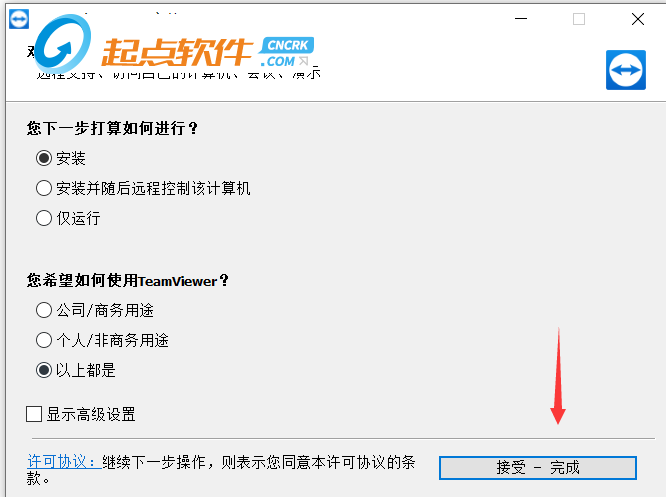Click the 接受 - 完成 button
Image resolution: width=666 pixels, height=497 pixels.
(538, 468)
